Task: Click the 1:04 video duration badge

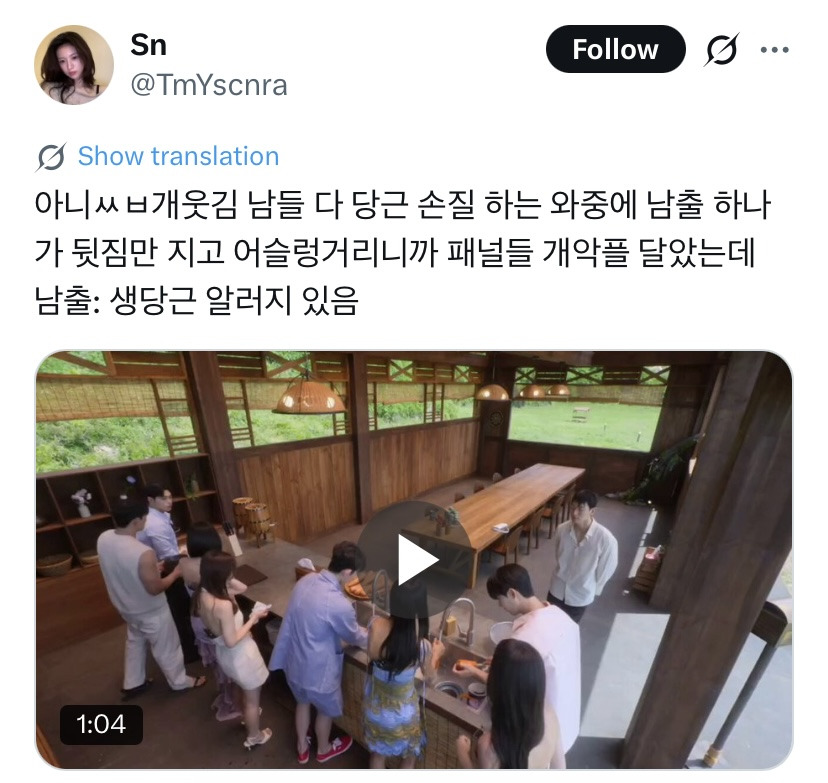Action: click(101, 724)
